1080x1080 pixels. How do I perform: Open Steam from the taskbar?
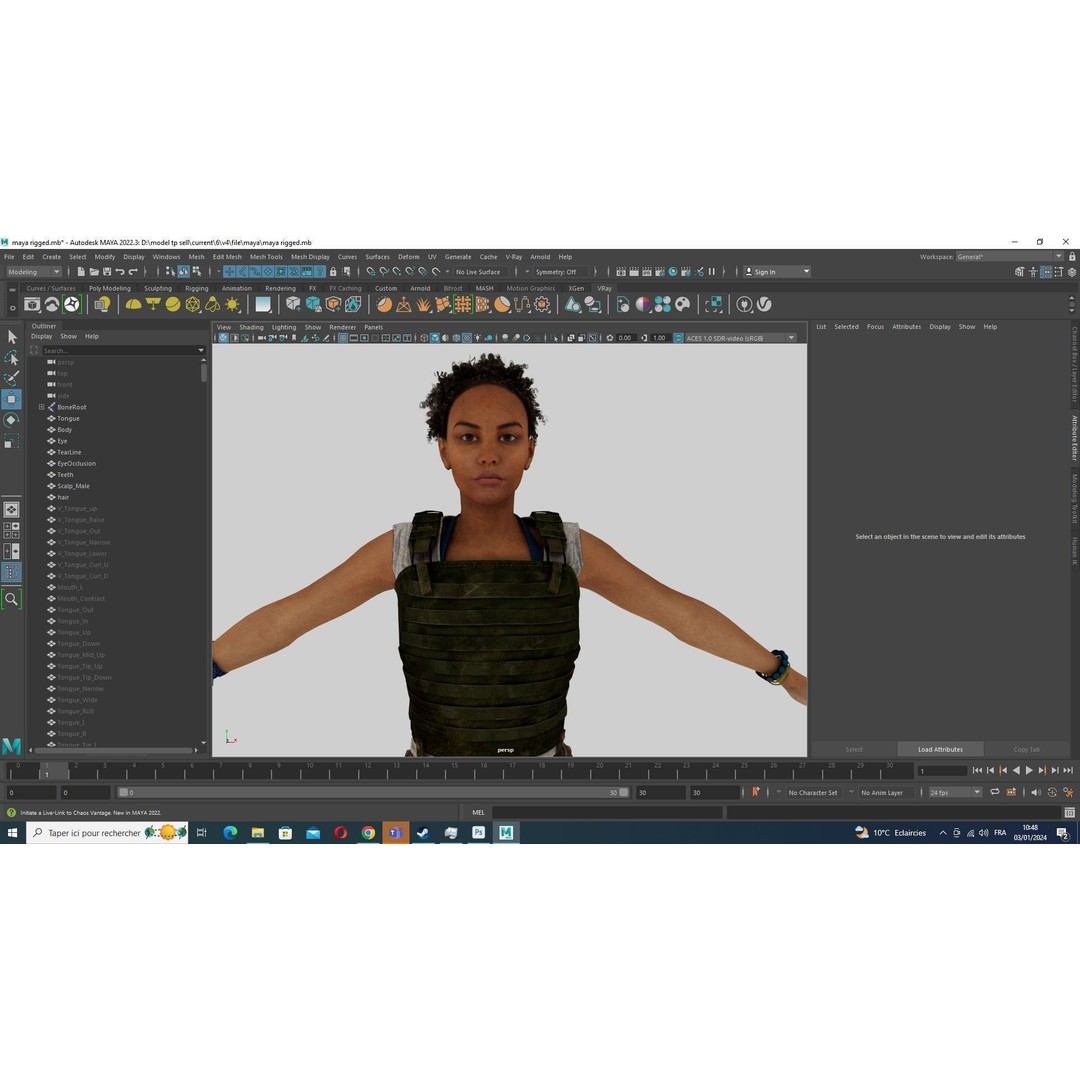click(423, 833)
